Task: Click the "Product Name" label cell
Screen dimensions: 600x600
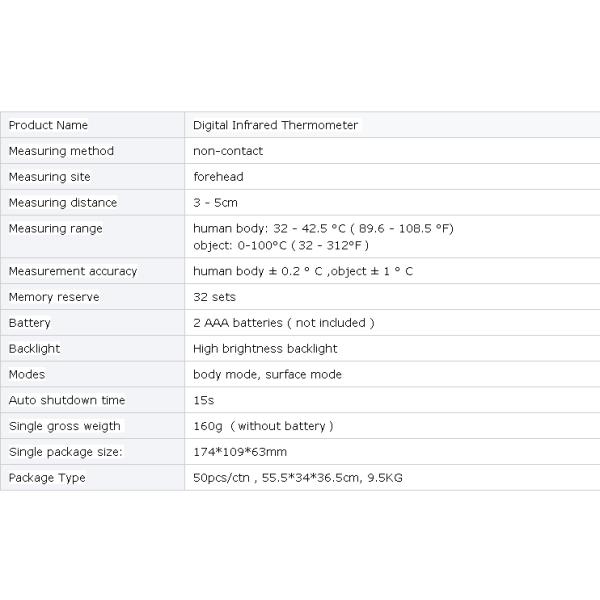Action: click(x=48, y=125)
